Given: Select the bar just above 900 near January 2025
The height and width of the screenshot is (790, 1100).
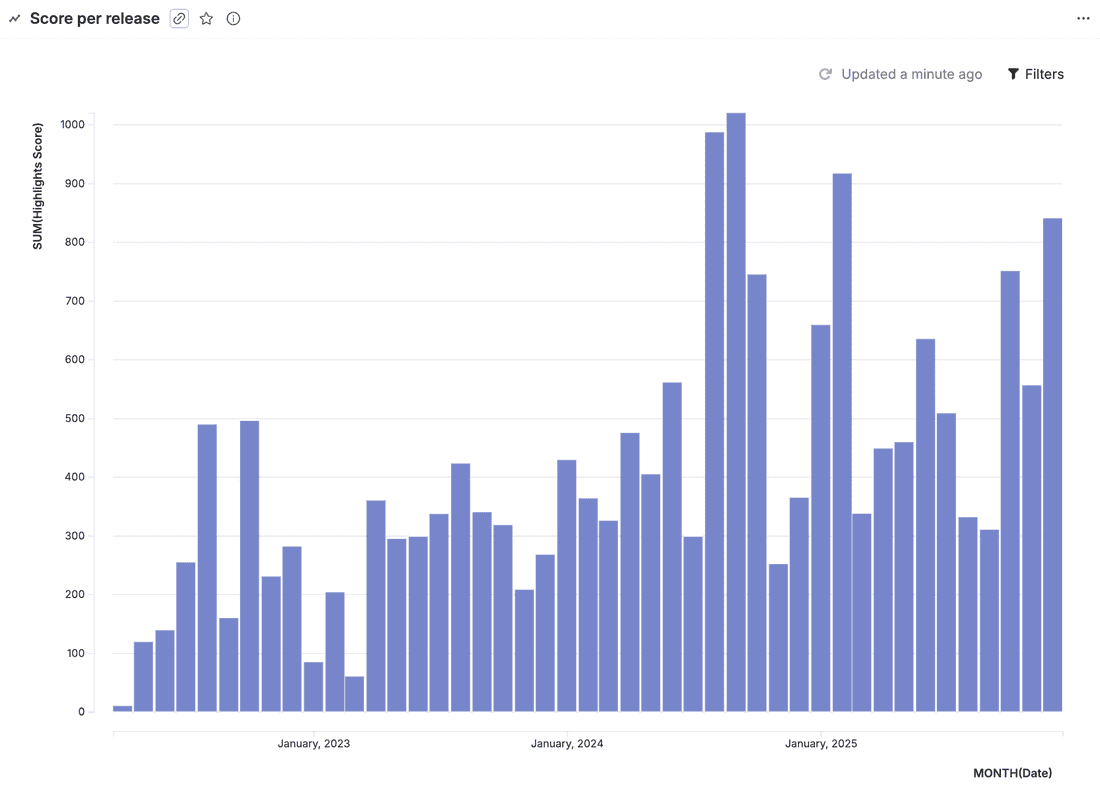Looking at the screenshot, I should tap(842, 442).
